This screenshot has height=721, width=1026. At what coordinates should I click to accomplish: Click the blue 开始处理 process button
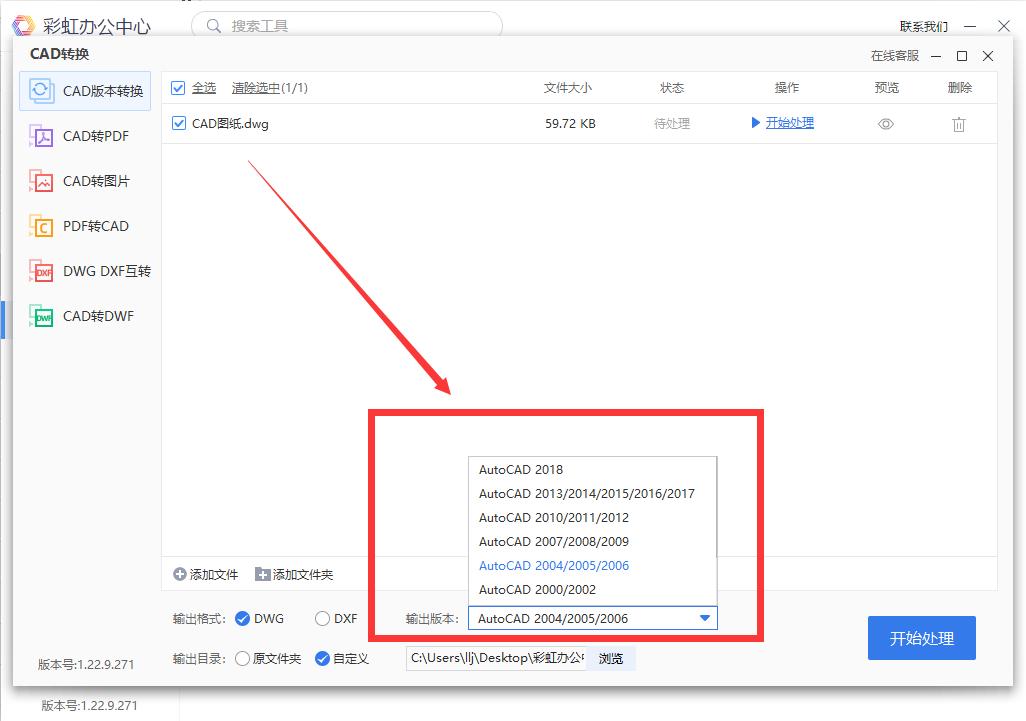click(x=921, y=637)
